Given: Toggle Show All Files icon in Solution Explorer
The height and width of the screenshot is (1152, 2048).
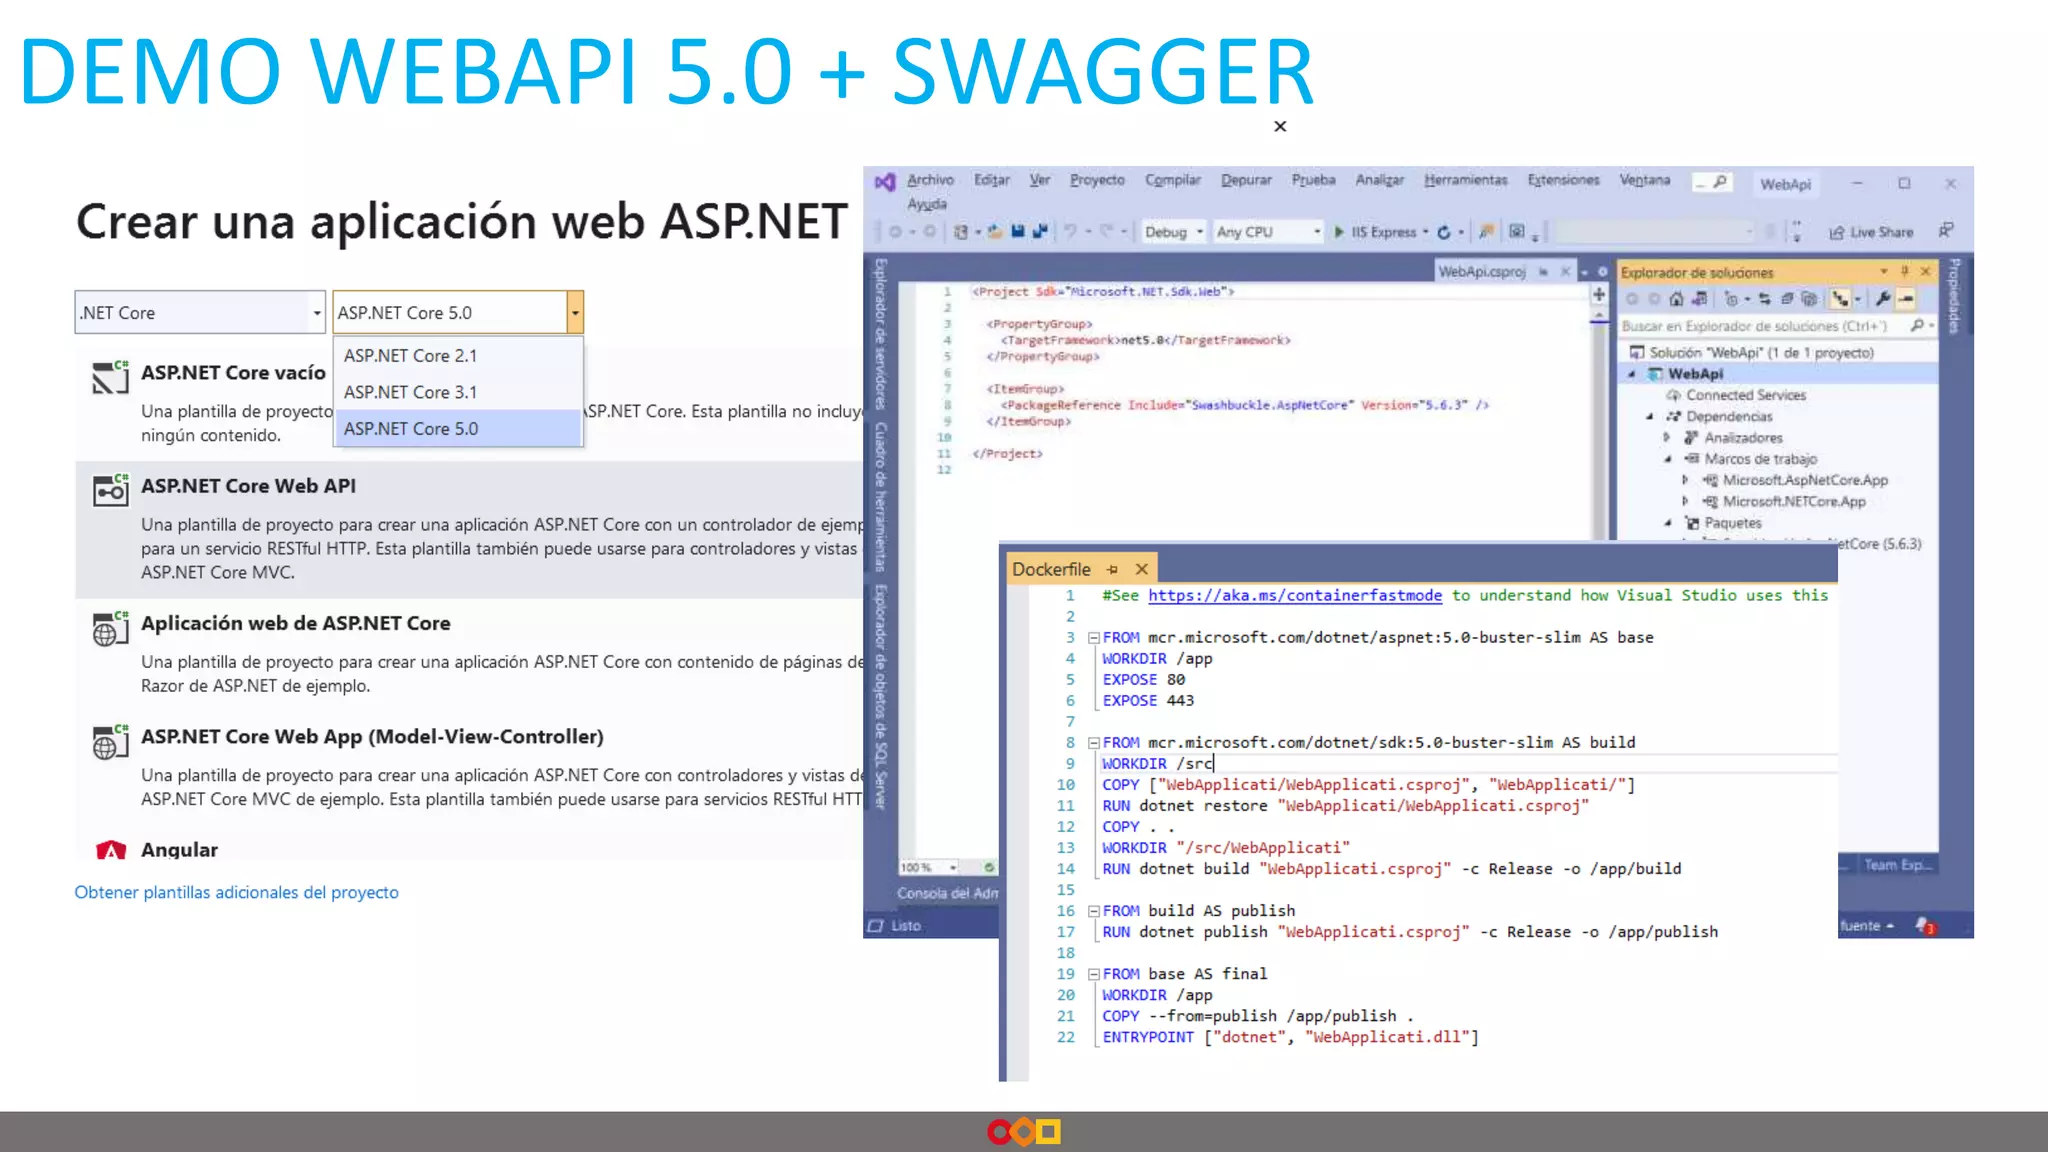Looking at the screenshot, I should [1809, 299].
